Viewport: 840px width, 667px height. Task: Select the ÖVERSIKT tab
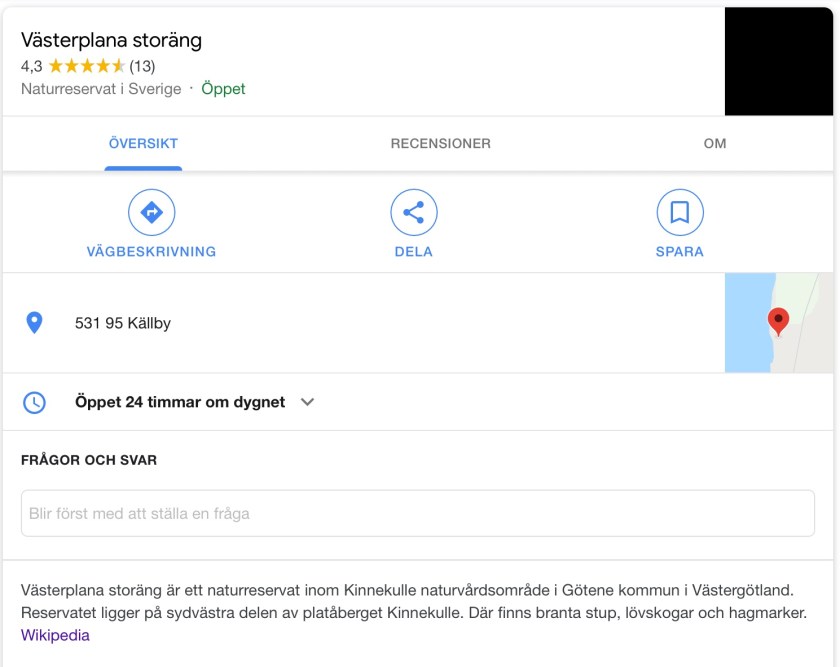click(143, 143)
